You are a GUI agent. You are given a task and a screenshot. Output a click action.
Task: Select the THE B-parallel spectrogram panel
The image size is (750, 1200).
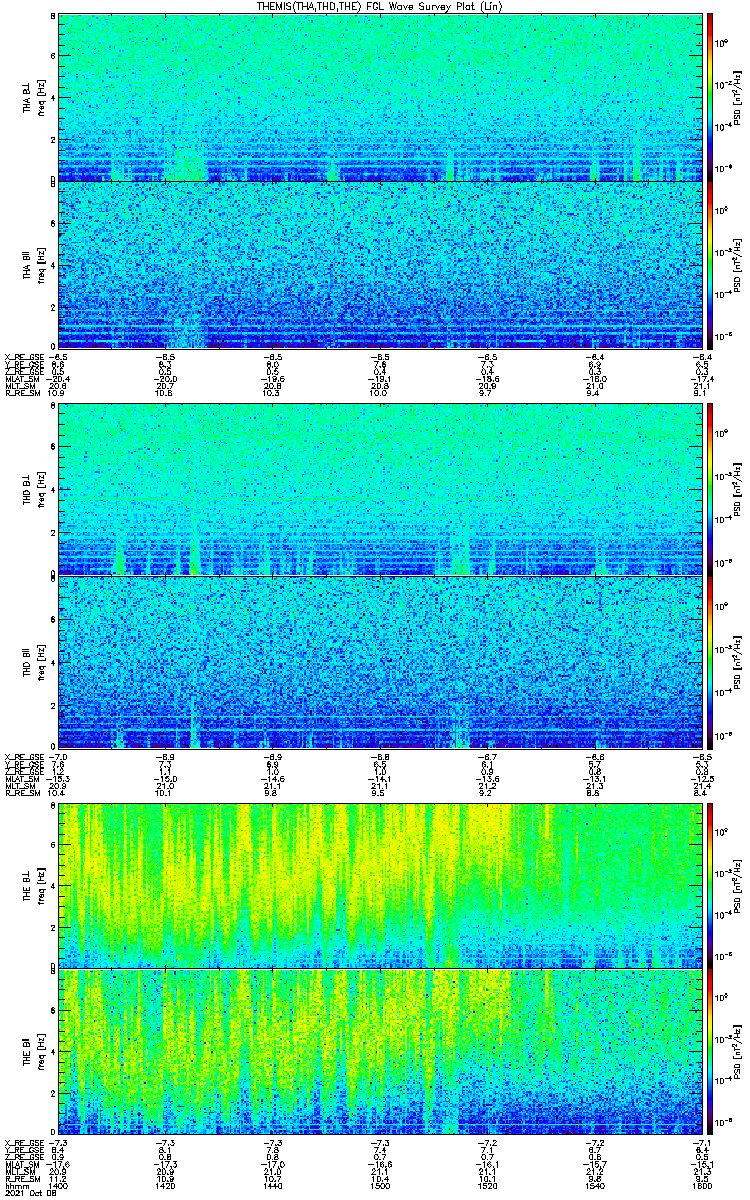point(380,1052)
